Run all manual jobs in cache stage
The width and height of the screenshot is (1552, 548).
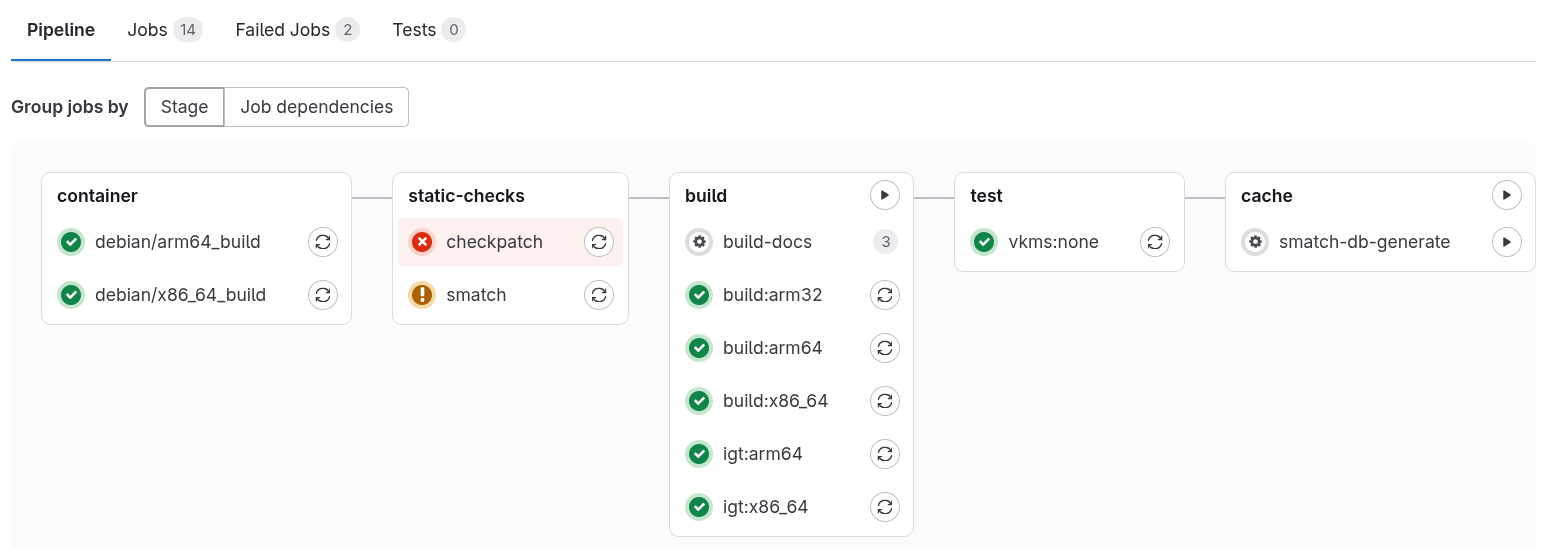[x=1506, y=195]
